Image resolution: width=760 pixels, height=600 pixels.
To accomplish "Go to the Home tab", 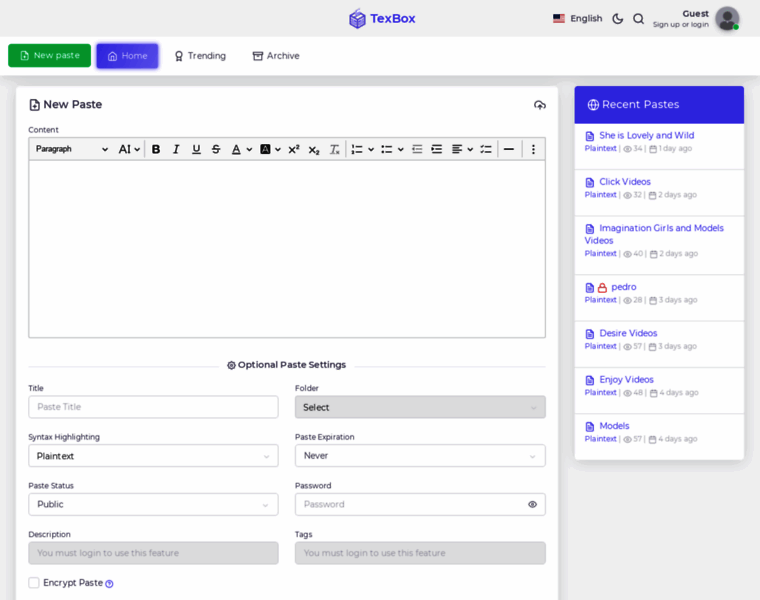I will coord(127,56).
